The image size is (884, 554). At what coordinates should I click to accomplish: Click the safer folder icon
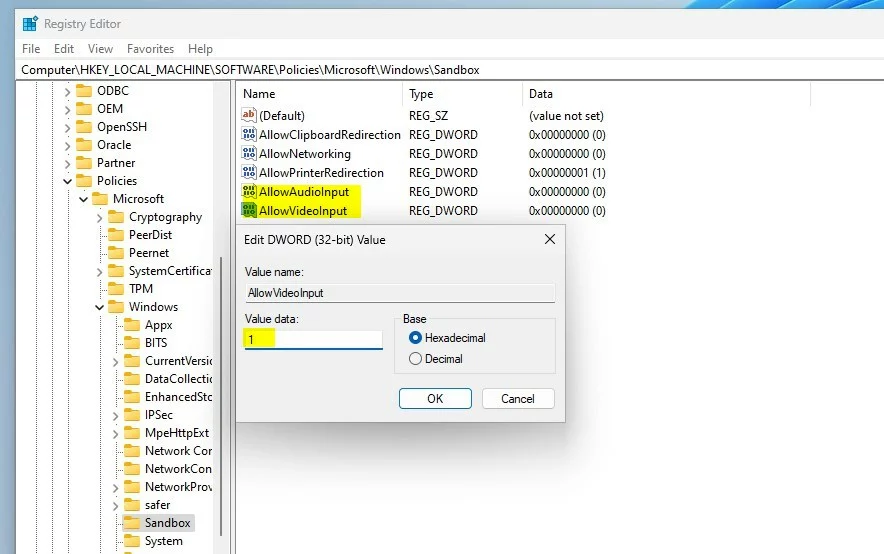click(x=132, y=505)
